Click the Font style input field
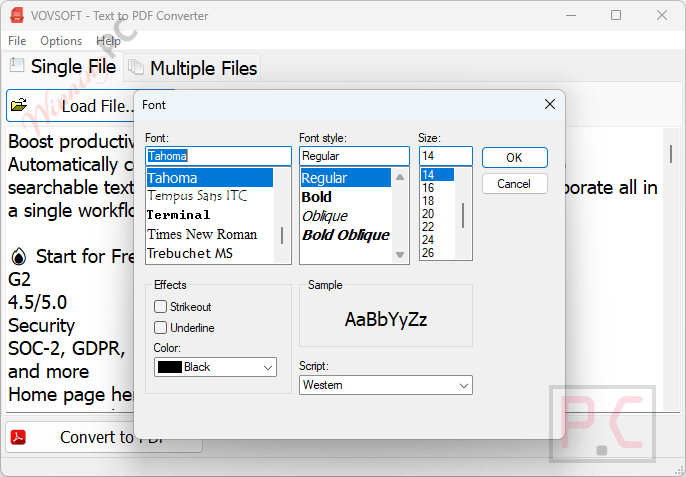686x477 pixels. click(354, 156)
